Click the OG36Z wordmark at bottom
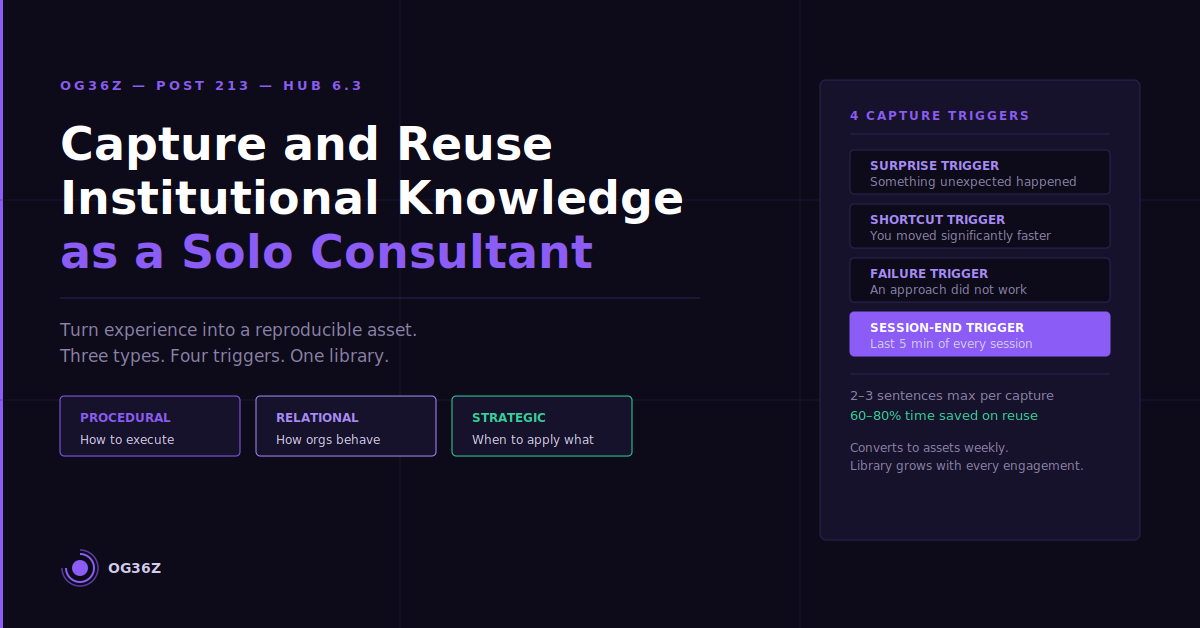The image size is (1200, 628). (x=135, y=567)
